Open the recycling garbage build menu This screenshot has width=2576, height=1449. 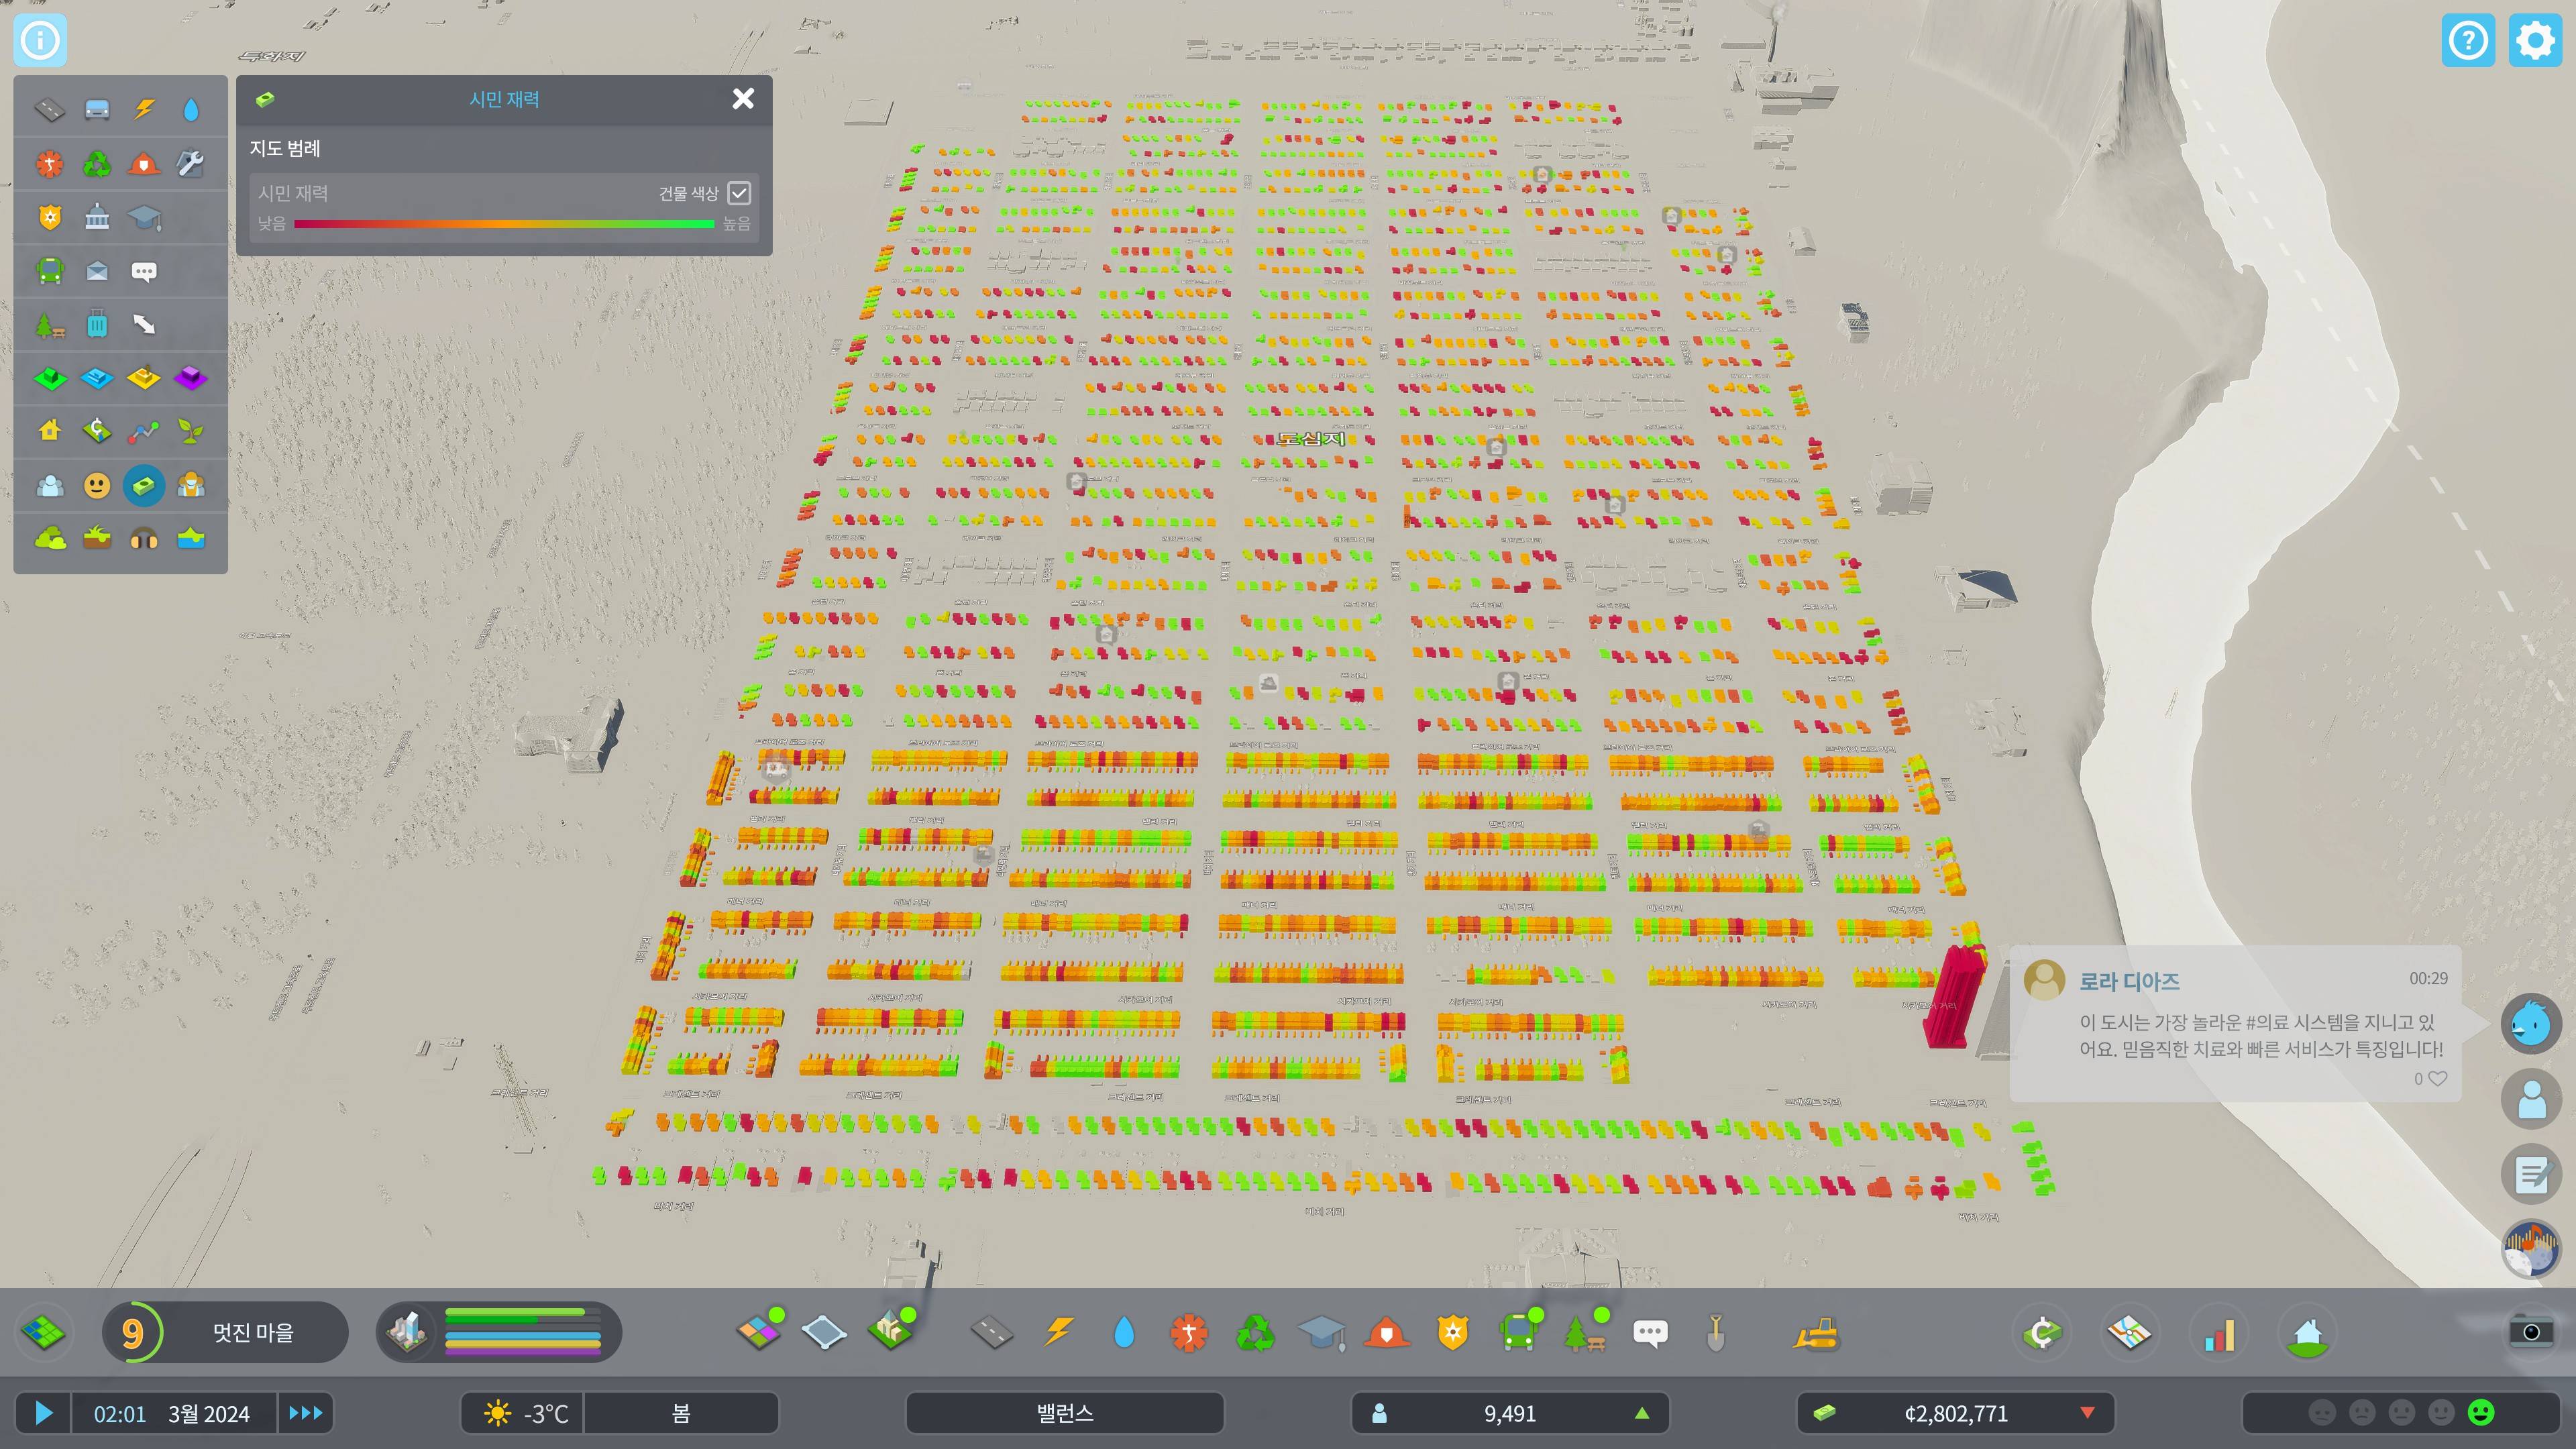pos(1255,1333)
